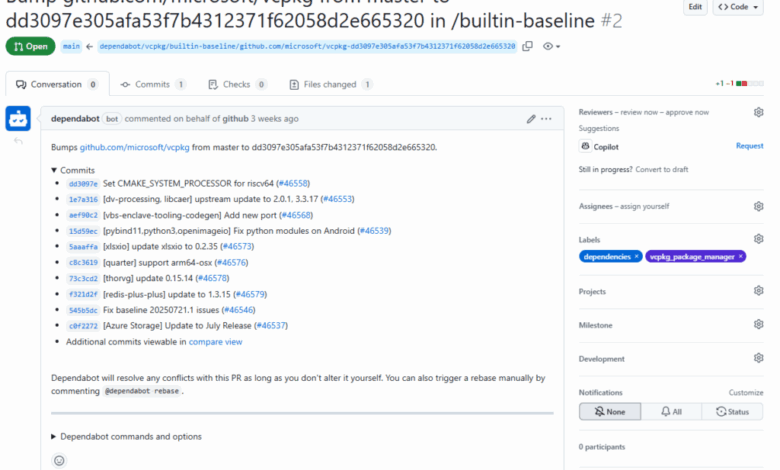Open pull request link #46568

point(296,215)
